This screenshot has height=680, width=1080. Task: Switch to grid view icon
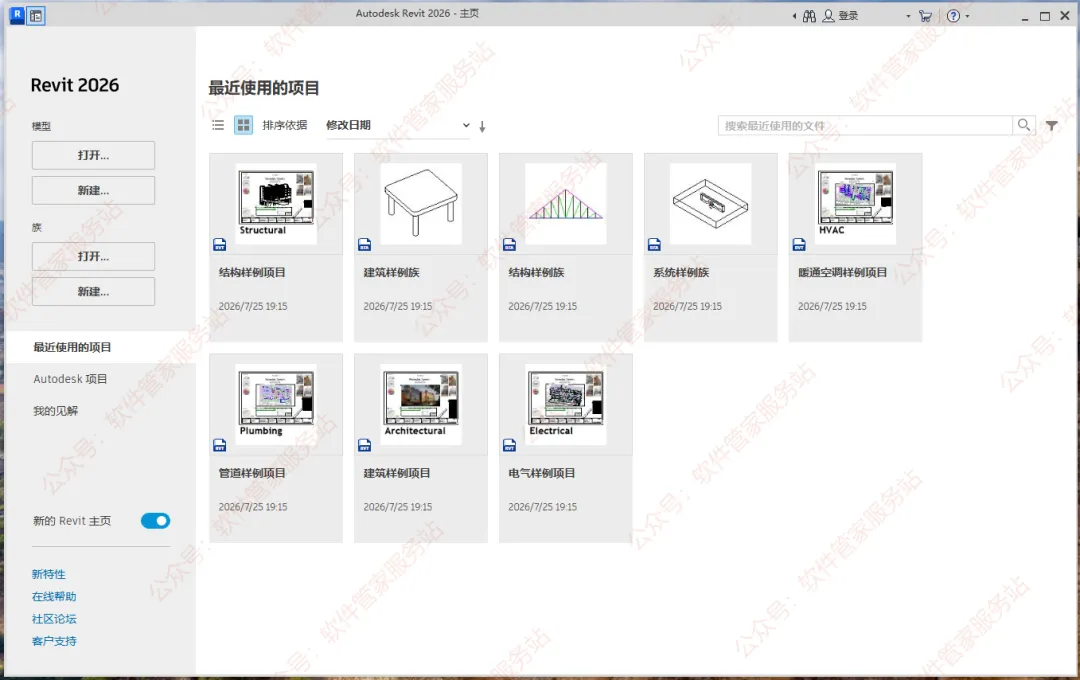tap(243, 125)
